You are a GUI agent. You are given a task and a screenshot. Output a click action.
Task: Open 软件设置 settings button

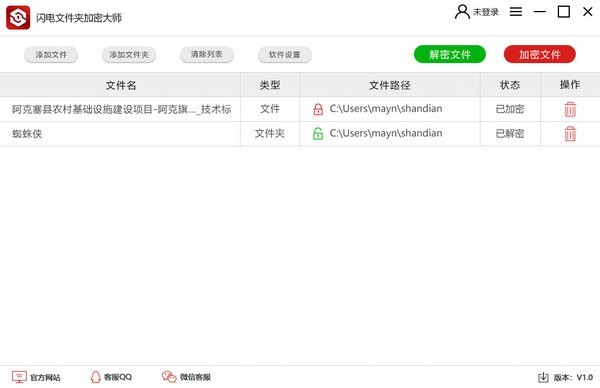coord(285,55)
